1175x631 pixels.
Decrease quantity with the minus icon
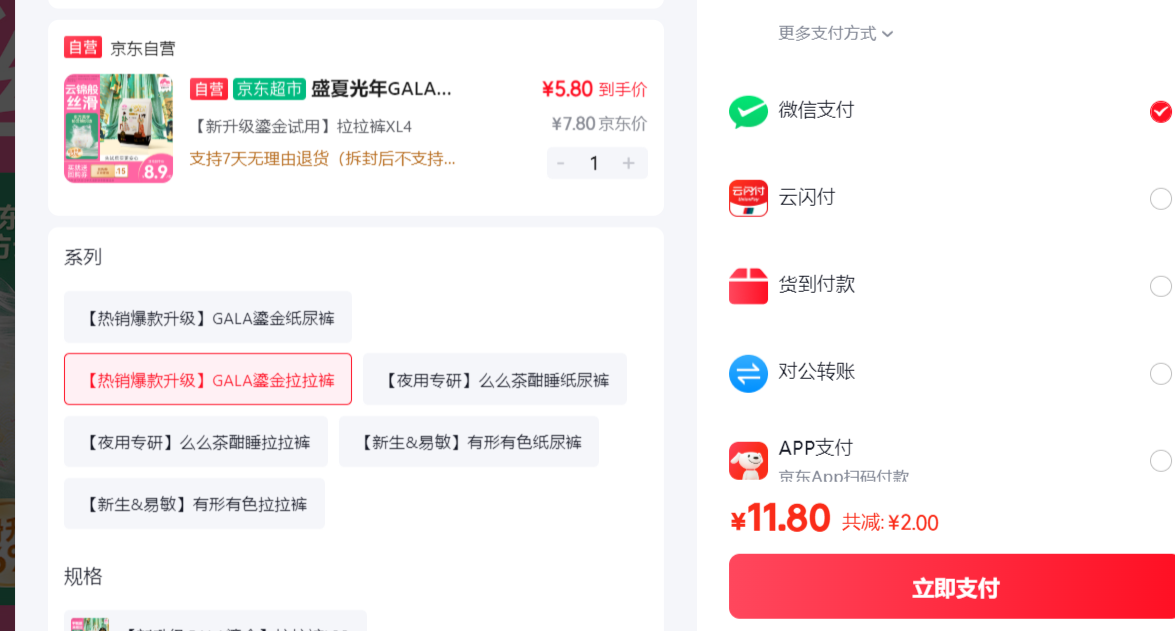click(x=561, y=163)
